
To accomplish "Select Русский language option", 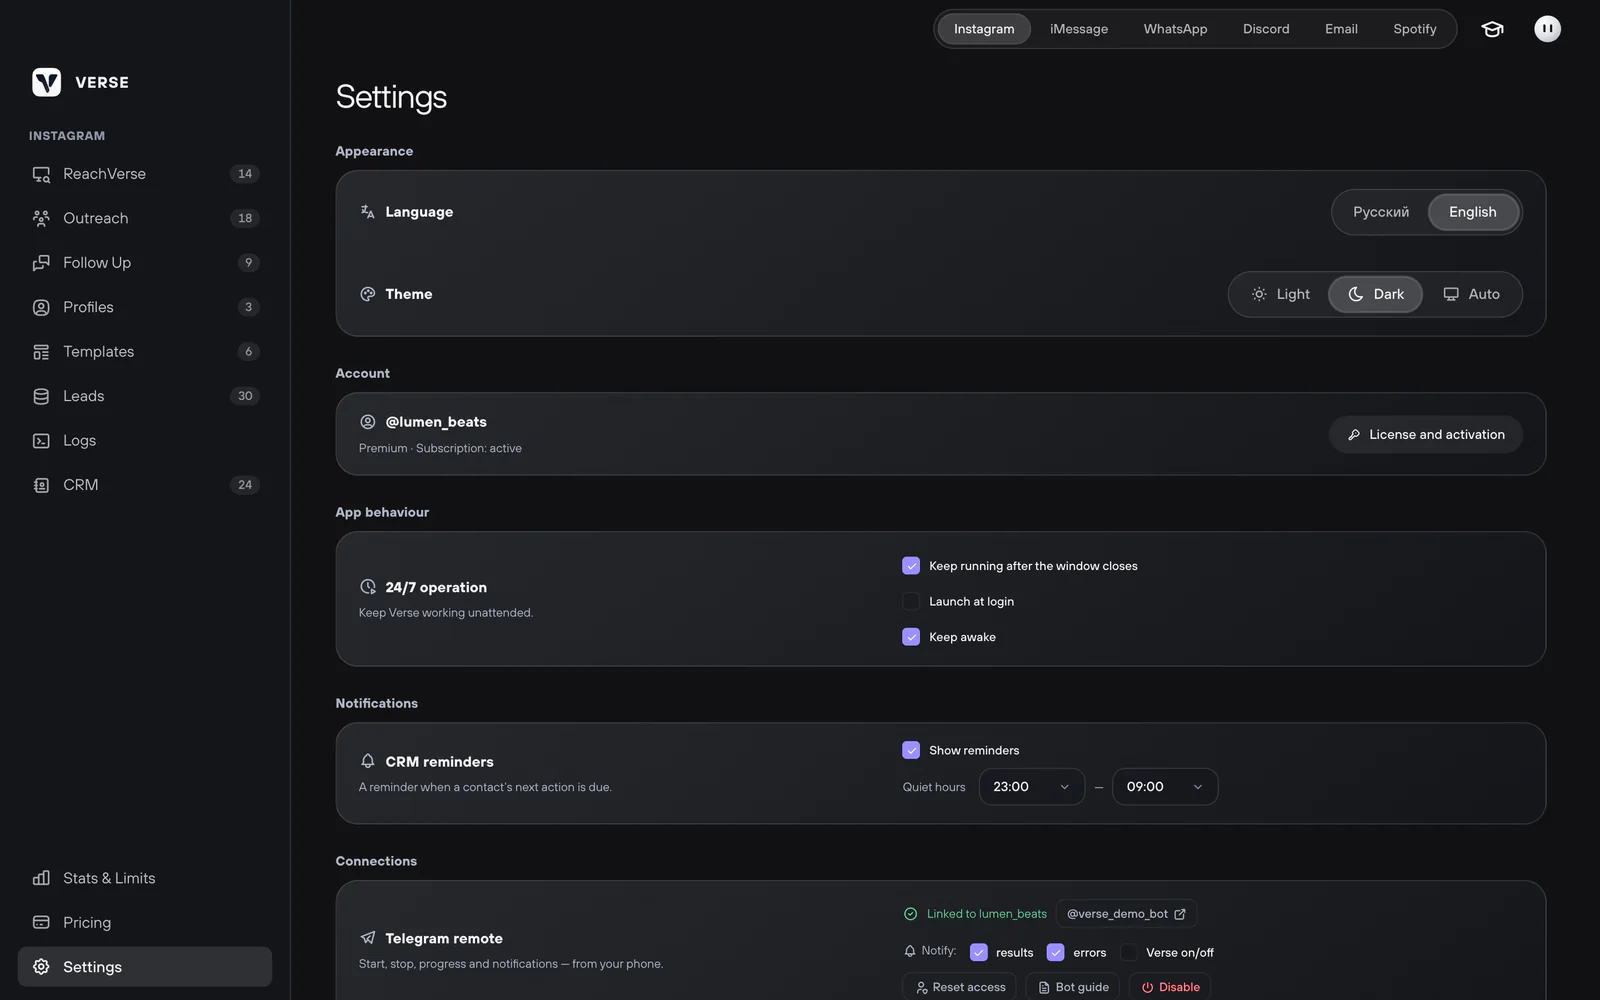I will pos(1381,212).
